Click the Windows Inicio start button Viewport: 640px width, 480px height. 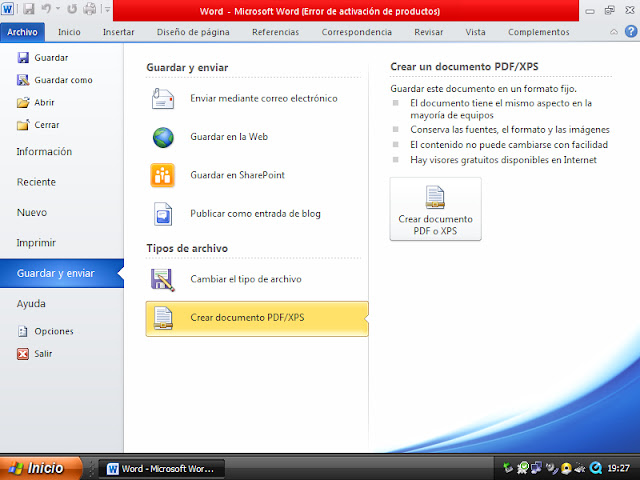click(41, 468)
